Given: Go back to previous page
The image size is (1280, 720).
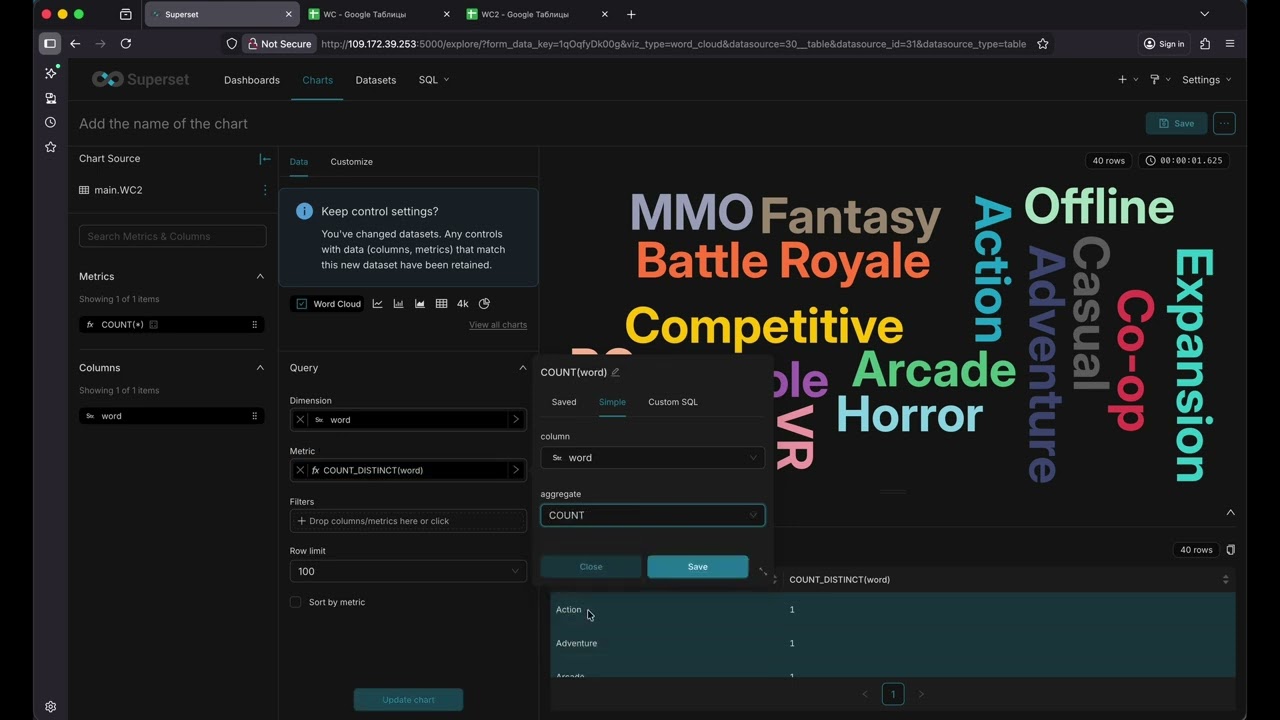Looking at the screenshot, I should tap(75, 44).
